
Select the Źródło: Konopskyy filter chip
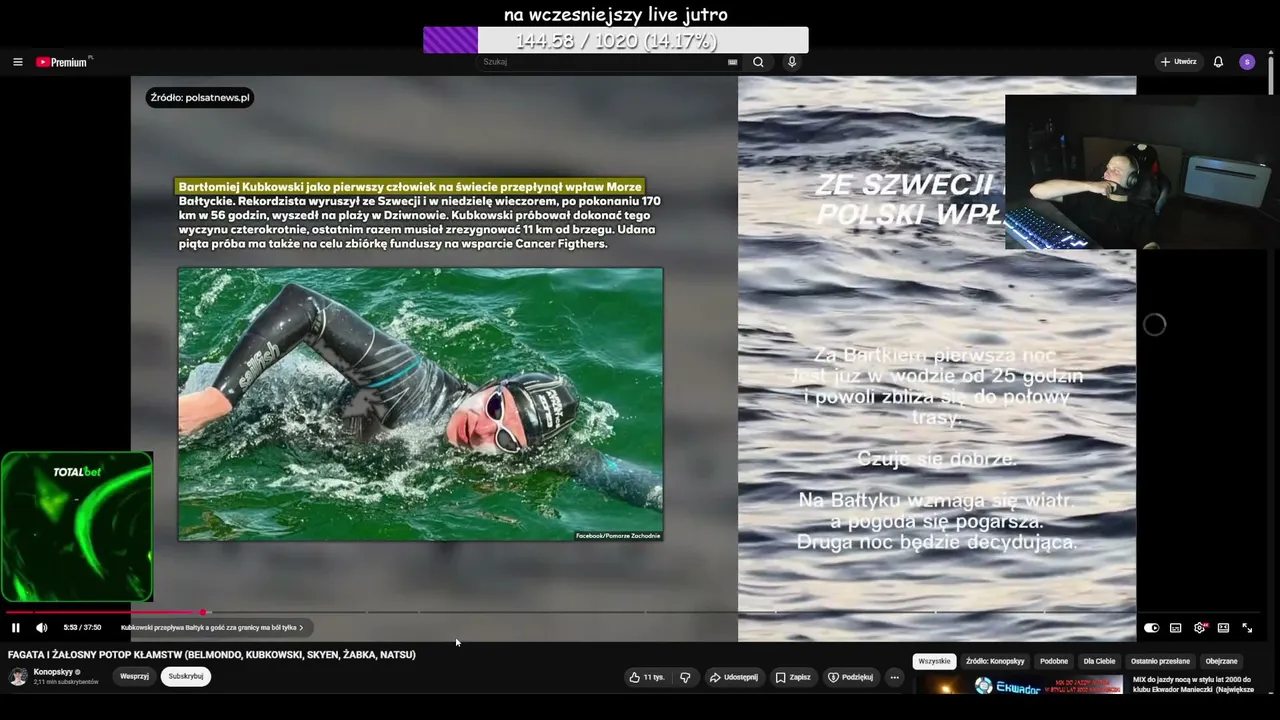pyautogui.click(x=995, y=661)
